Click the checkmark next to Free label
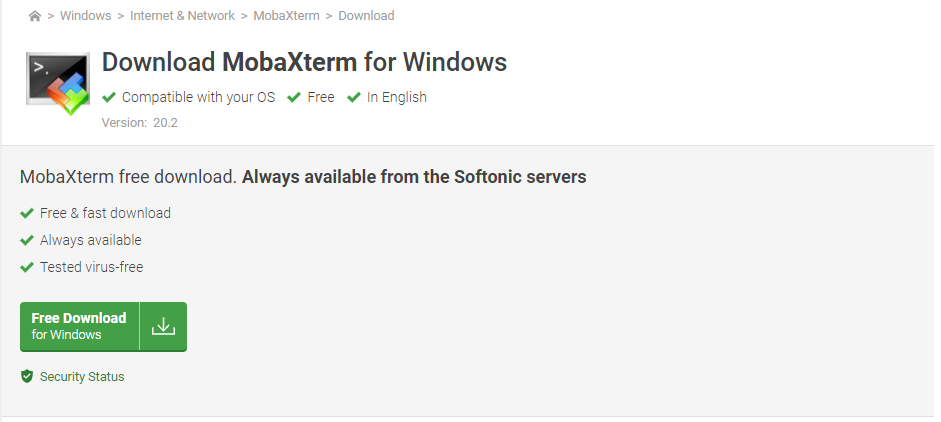 (294, 97)
